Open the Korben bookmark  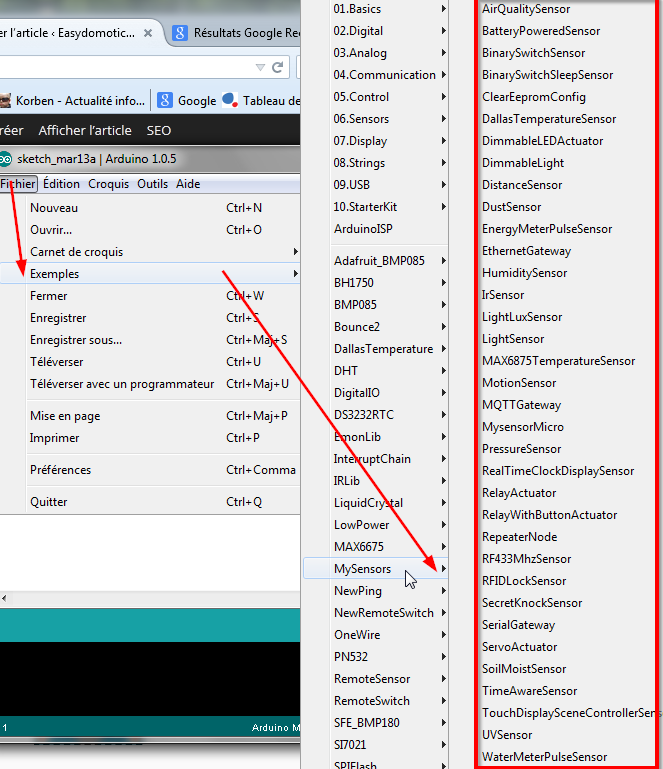click(73, 101)
